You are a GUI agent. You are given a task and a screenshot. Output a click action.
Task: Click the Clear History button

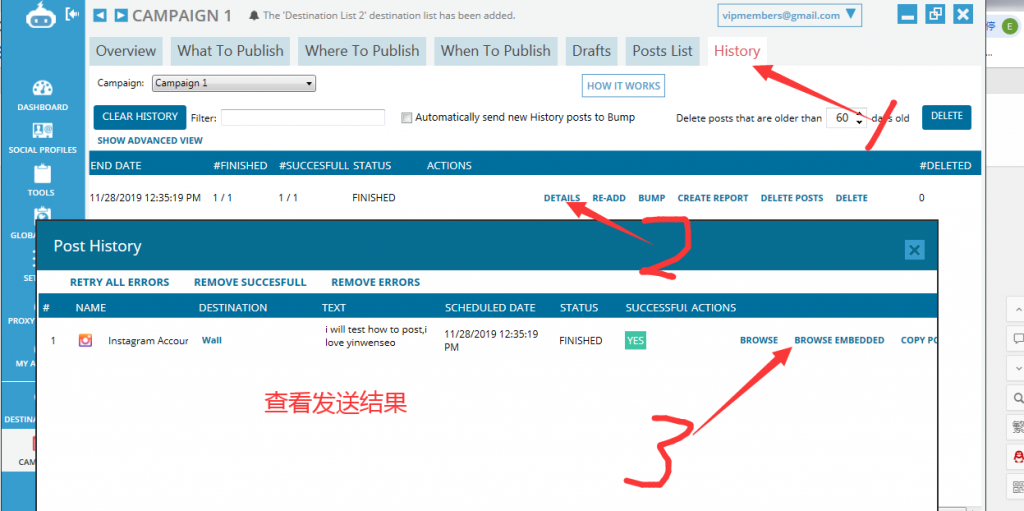140,117
